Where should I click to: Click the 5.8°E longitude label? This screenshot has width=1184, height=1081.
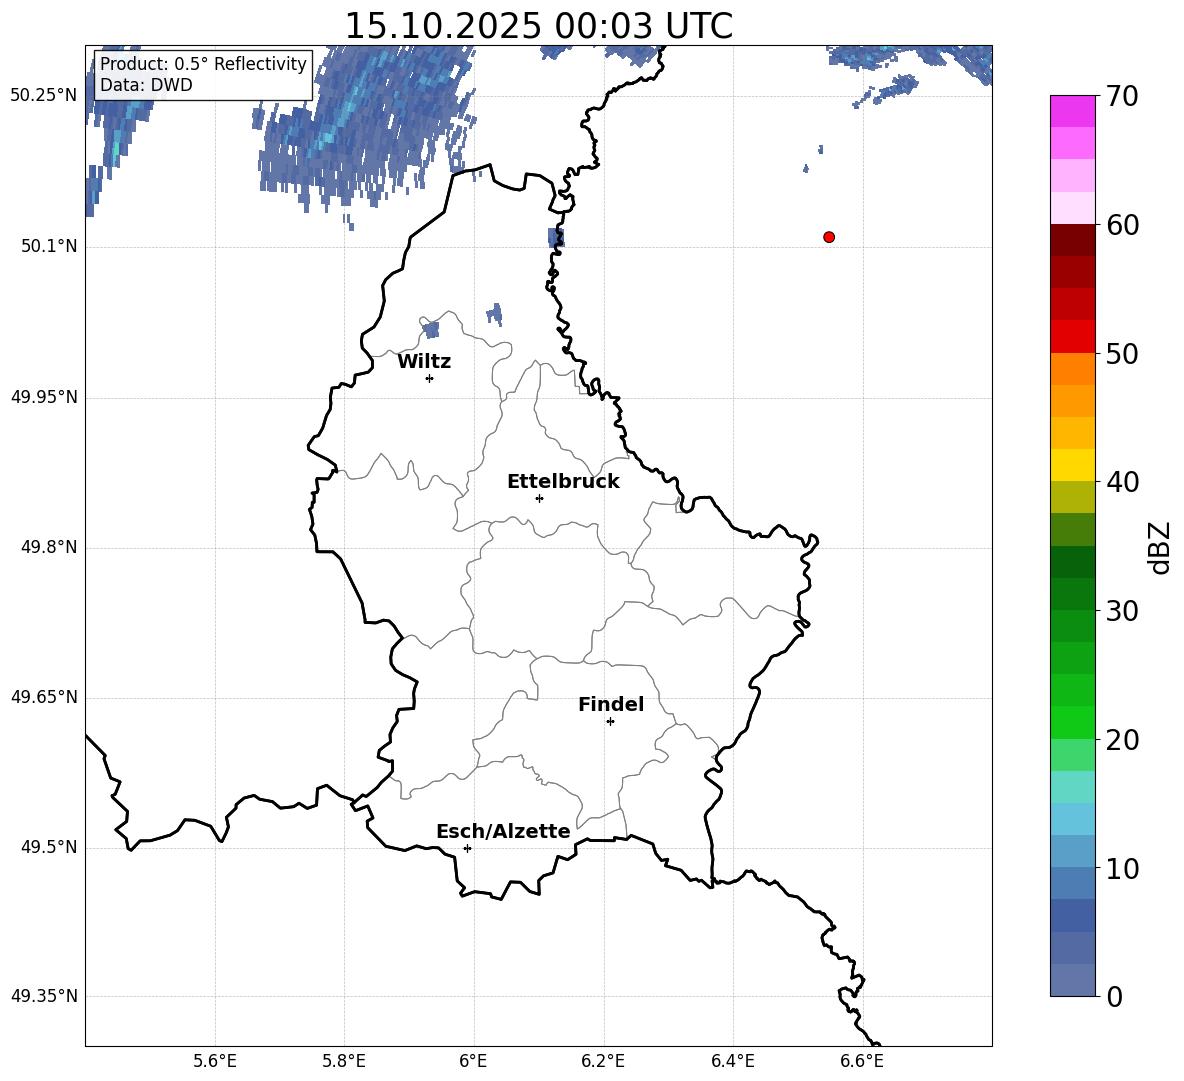click(344, 1061)
